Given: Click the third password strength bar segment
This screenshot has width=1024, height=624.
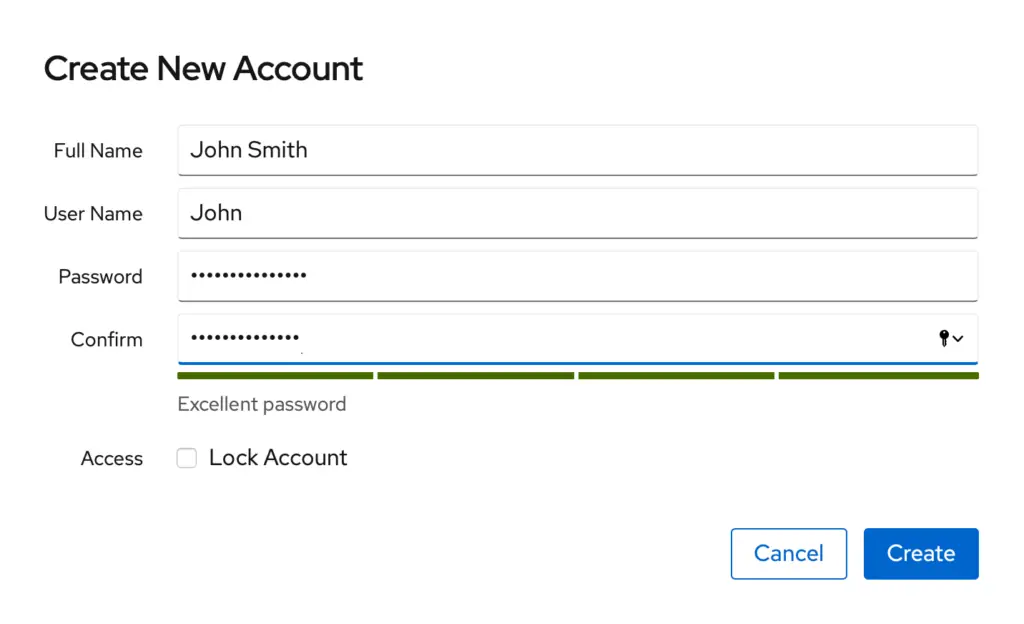Looking at the screenshot, I should [x=676, y=376].
